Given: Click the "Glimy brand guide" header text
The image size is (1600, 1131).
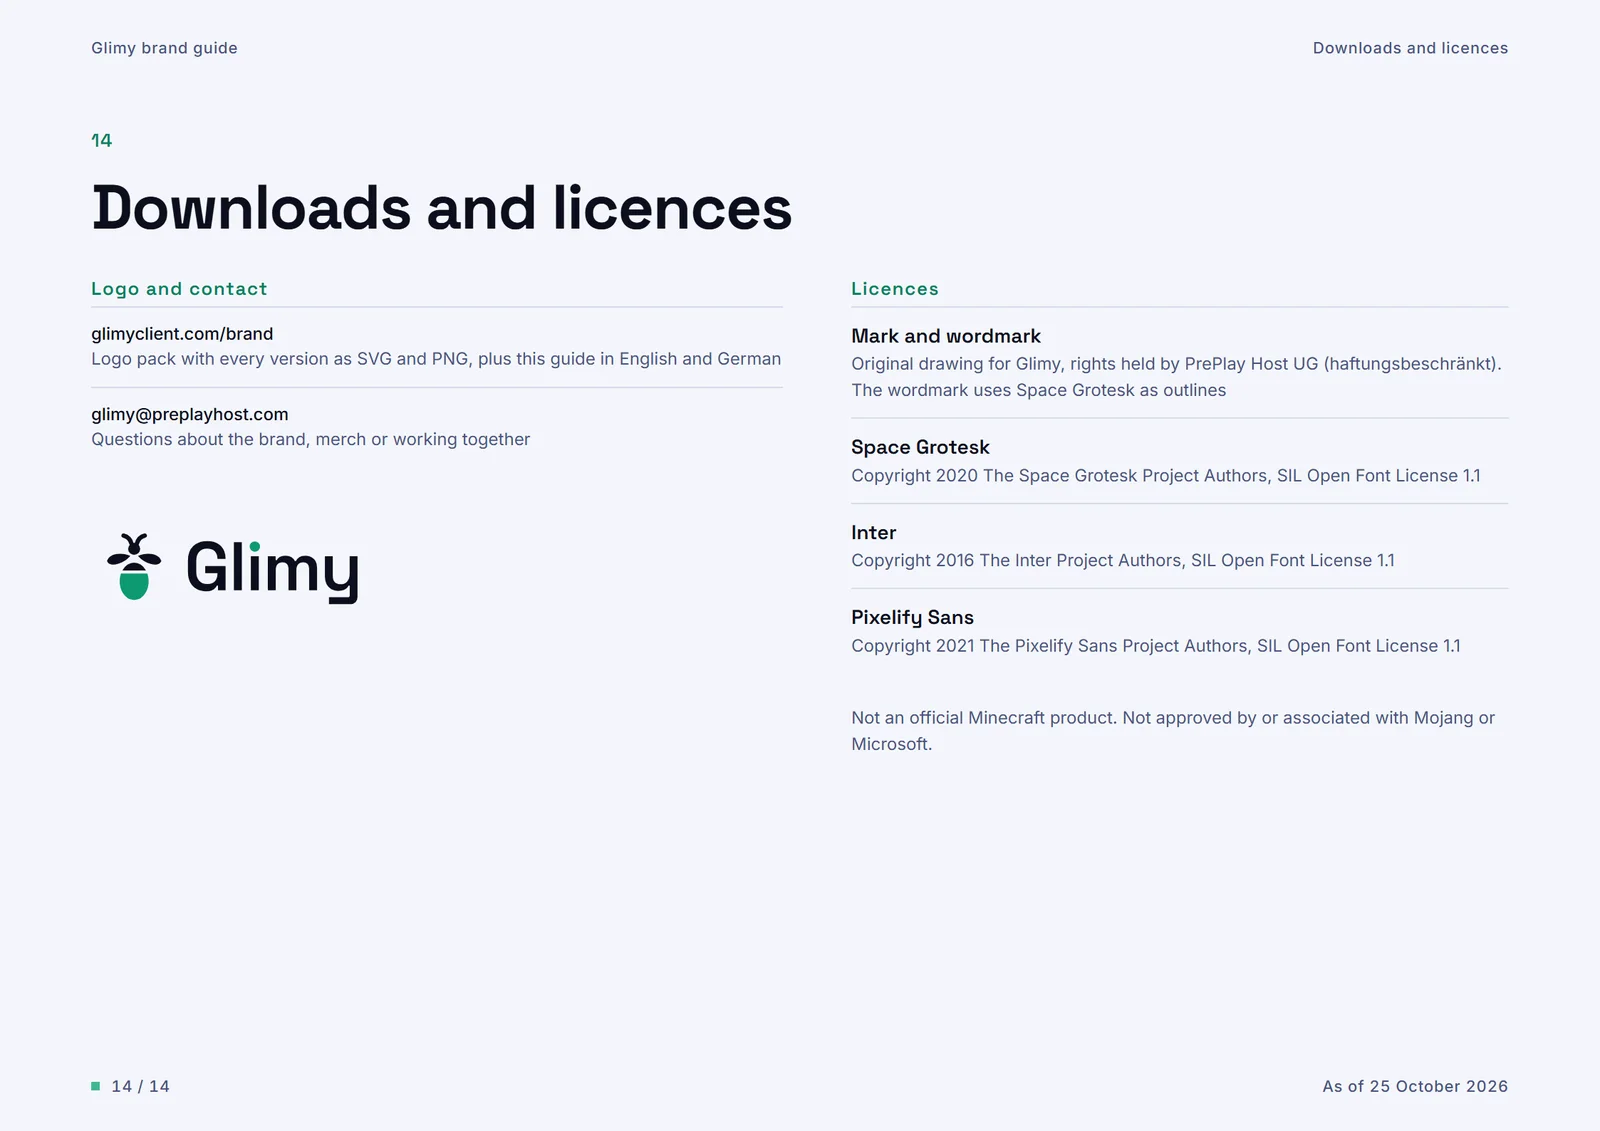Looking at the screenshot, I should click(164, 48).
